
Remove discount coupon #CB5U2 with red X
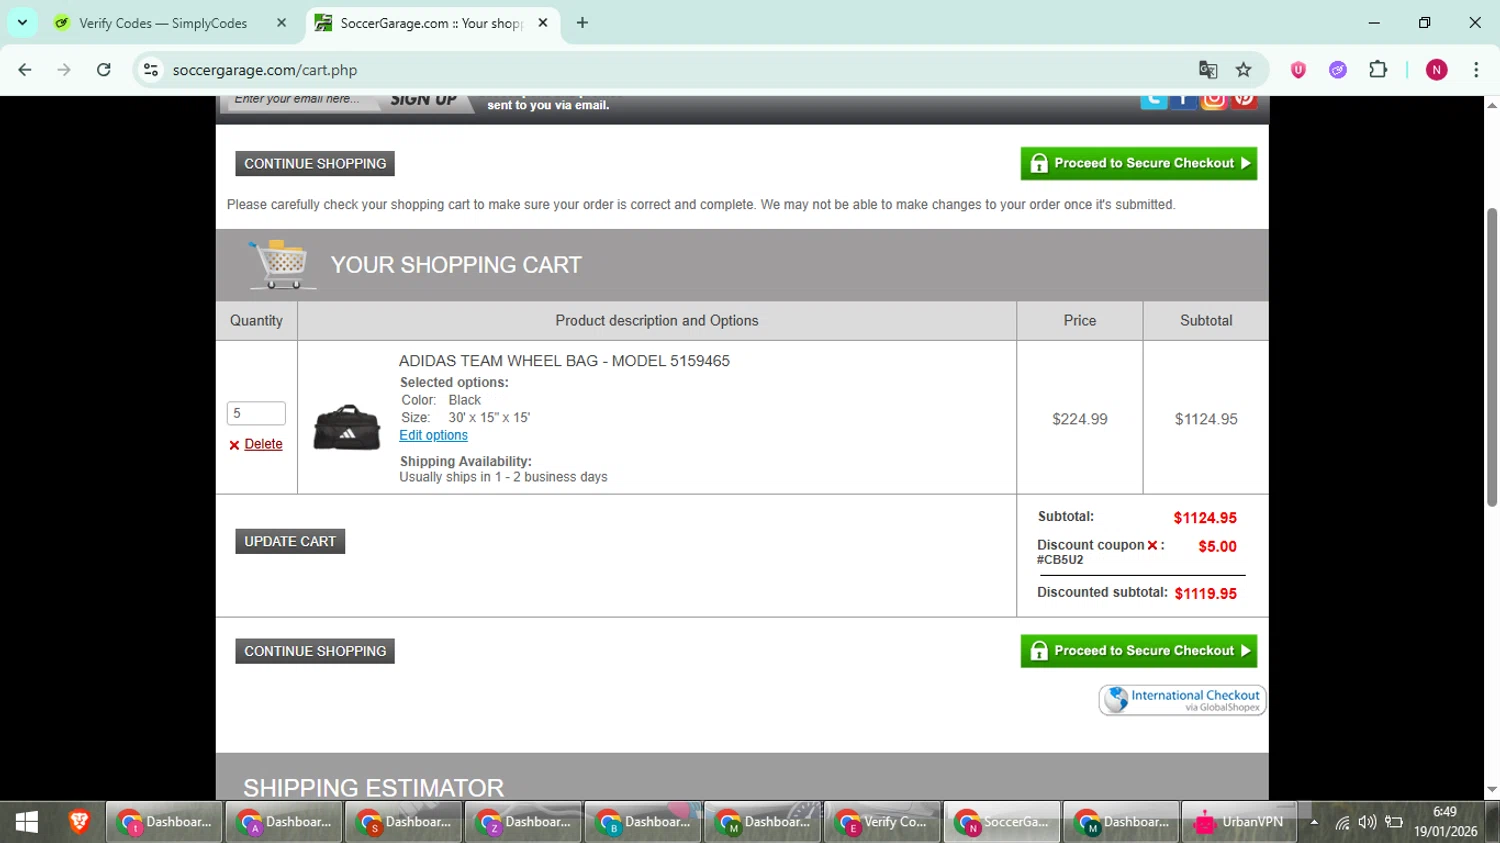(1152, 545)
